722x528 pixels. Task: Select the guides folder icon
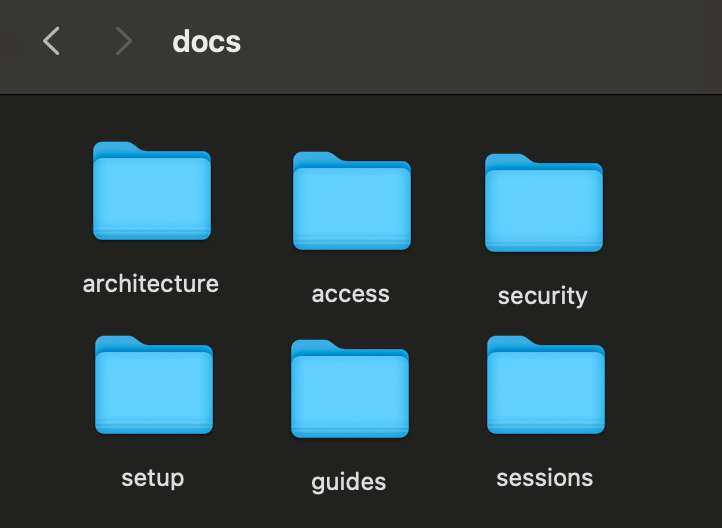[349, 389]
